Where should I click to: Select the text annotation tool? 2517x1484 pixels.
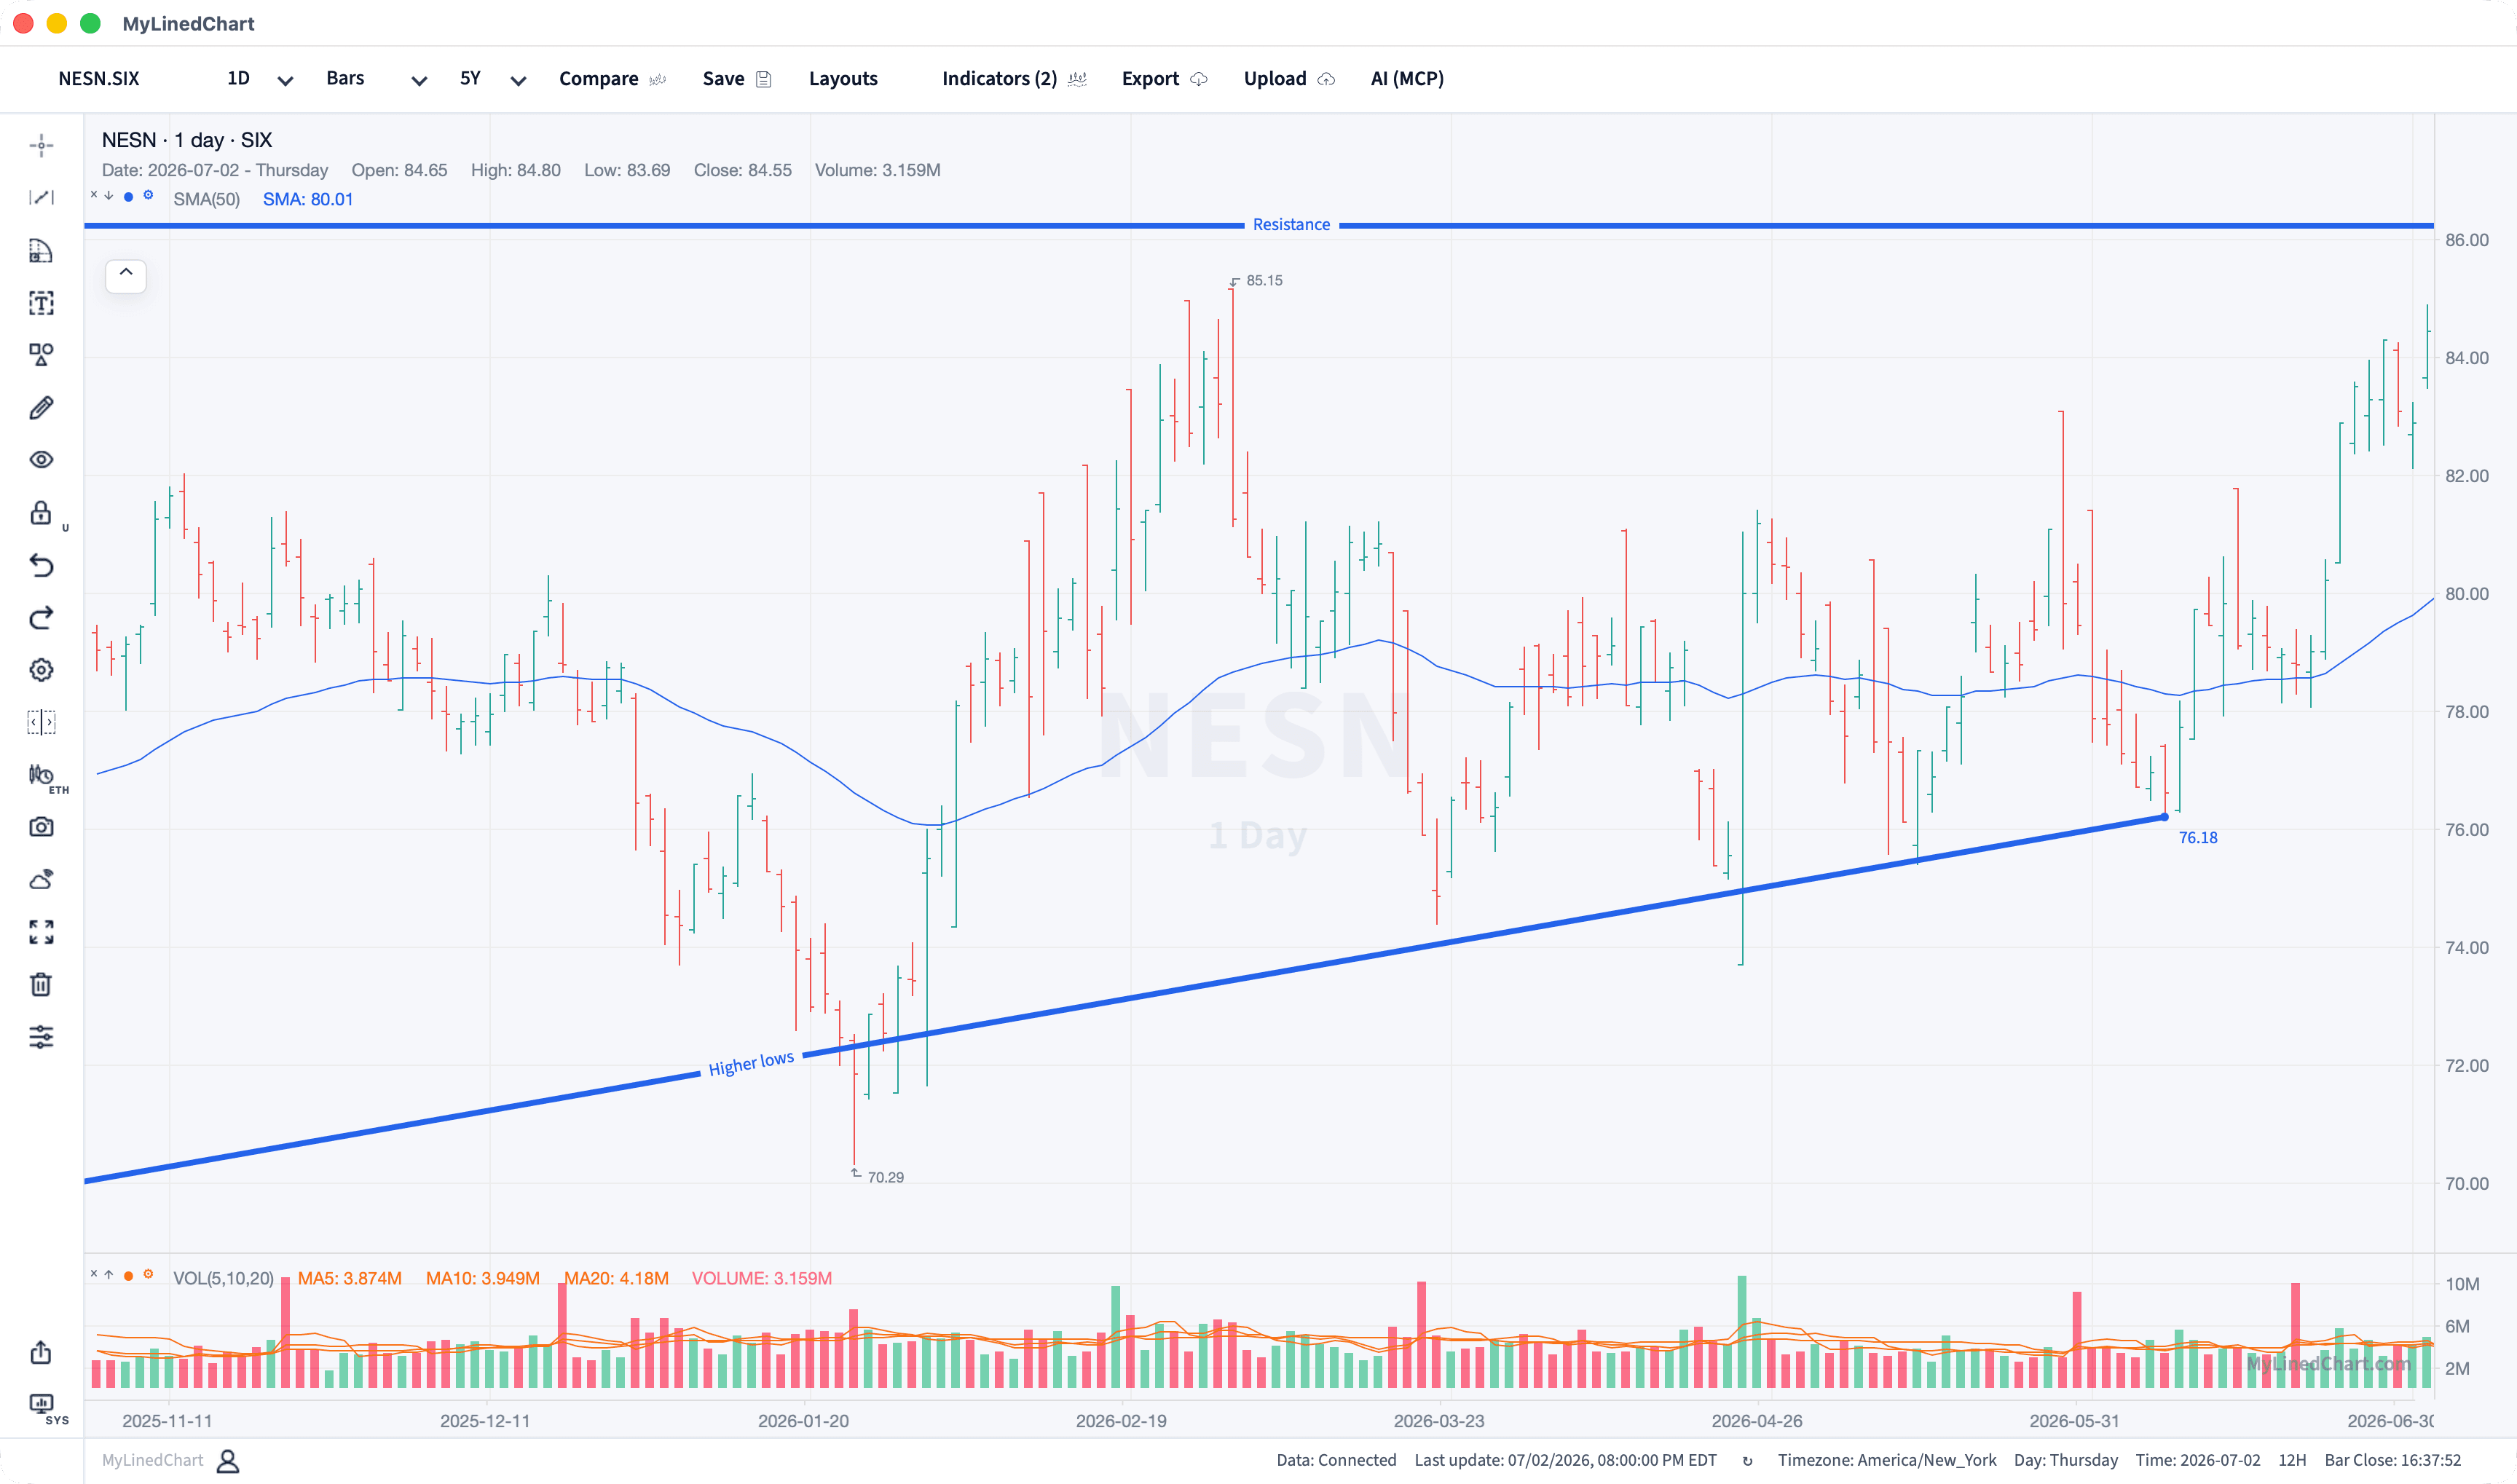tap(41, 303)
